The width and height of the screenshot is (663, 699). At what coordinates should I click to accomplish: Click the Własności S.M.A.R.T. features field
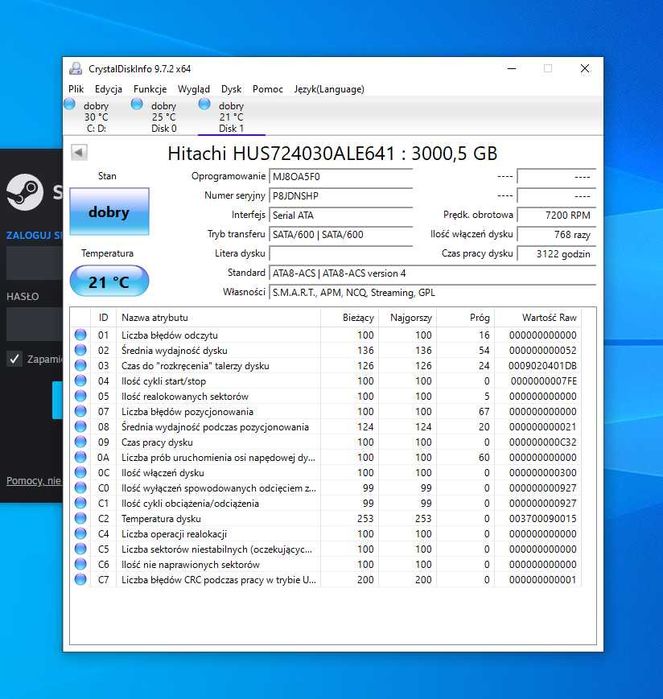click(432, 292)
